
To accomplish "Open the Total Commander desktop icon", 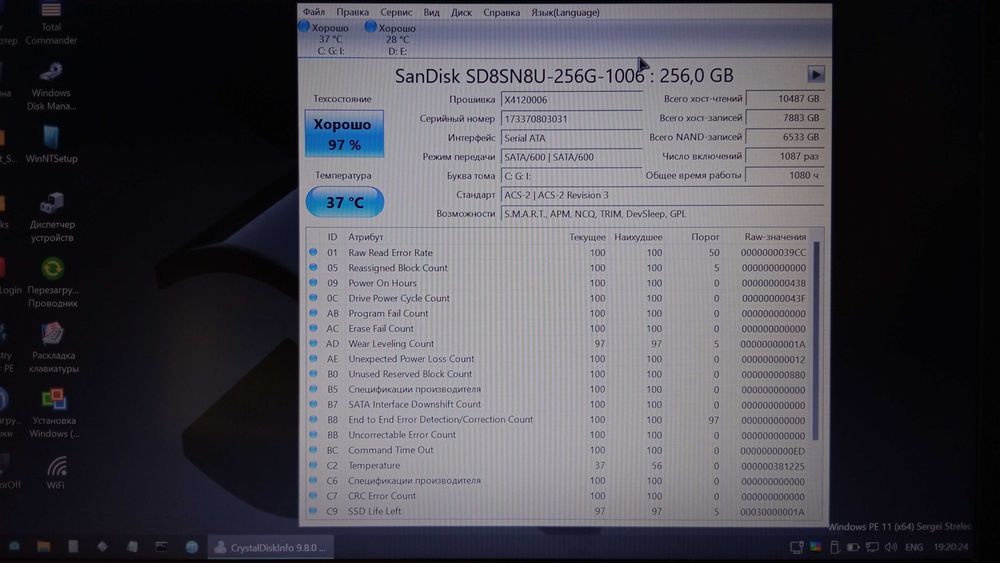I will (x=51, y=24).
